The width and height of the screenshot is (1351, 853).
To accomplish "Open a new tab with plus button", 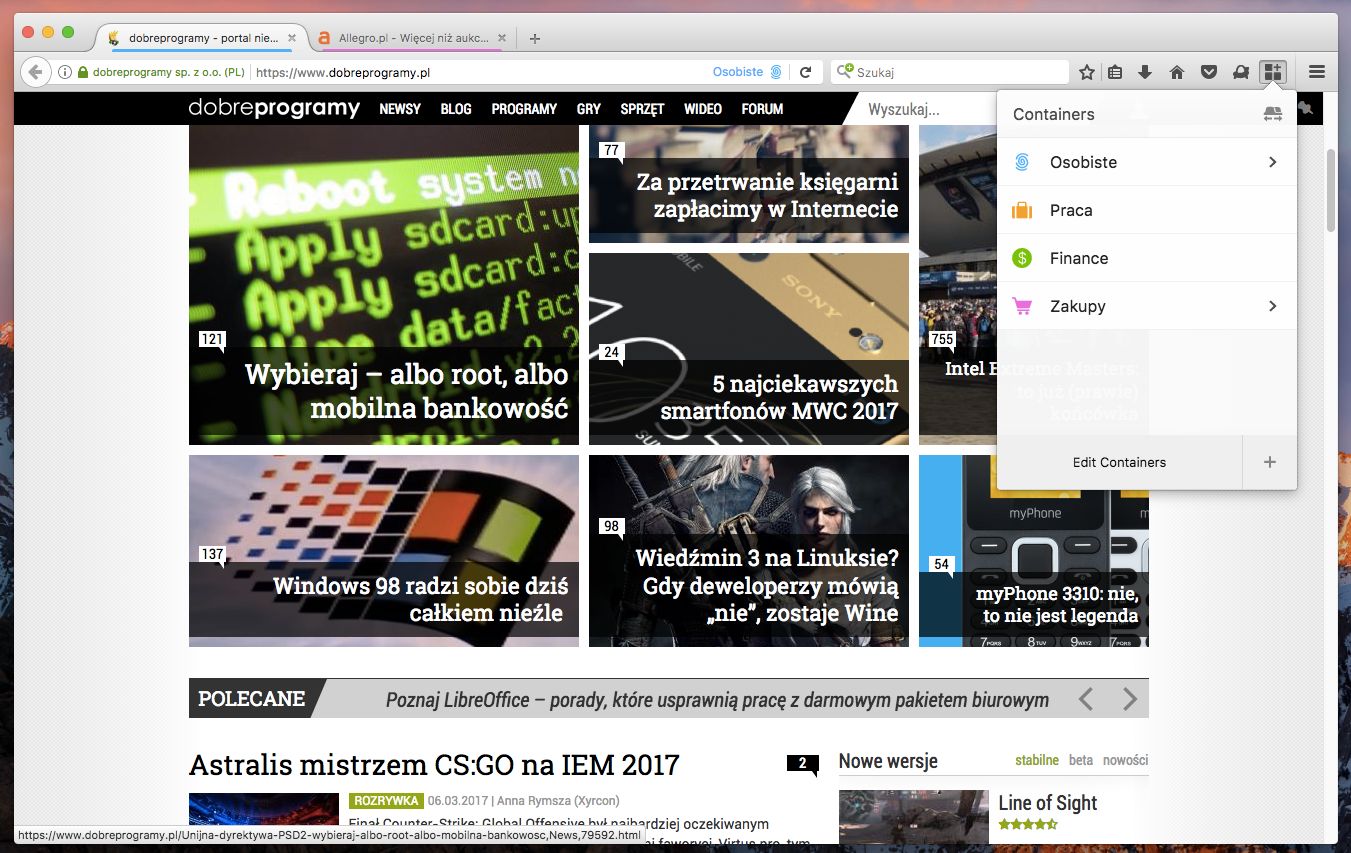I will (535, 38).
